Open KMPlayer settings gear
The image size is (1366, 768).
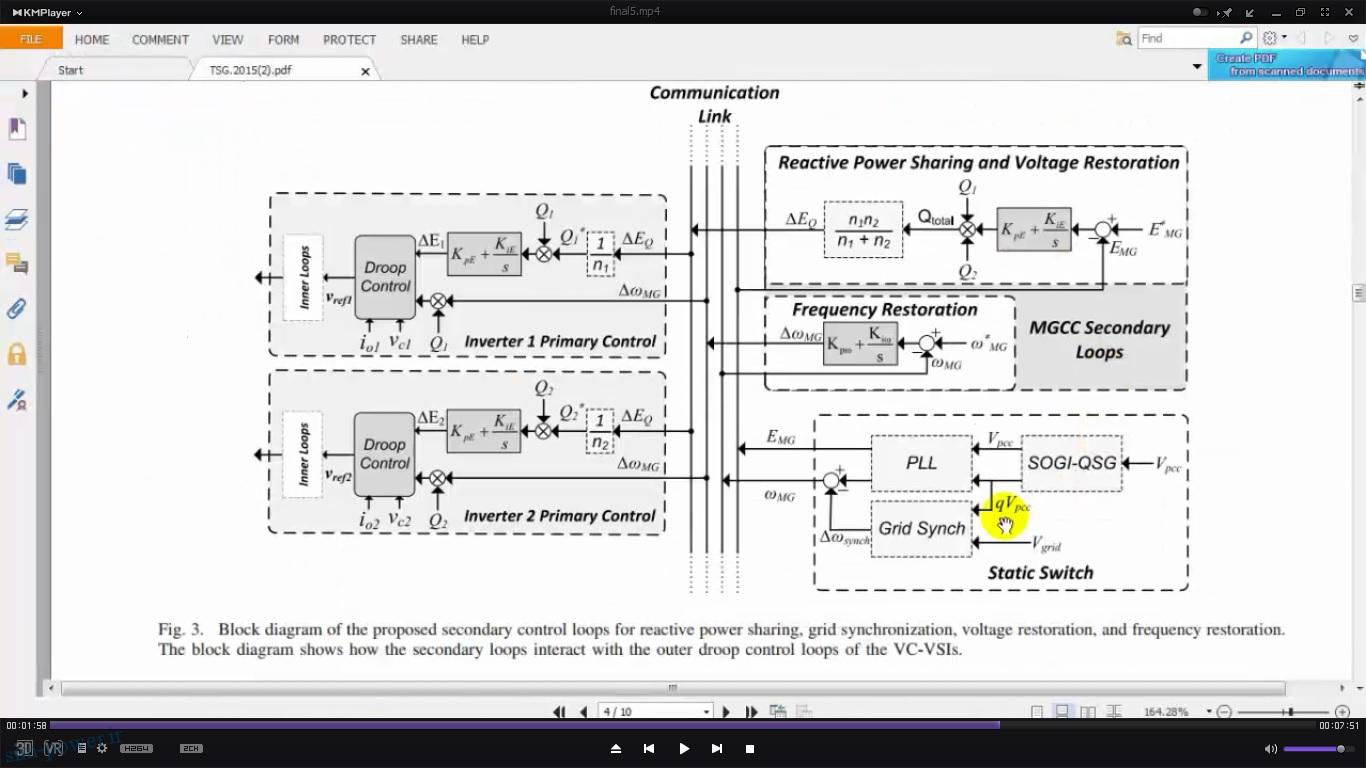[x=102, y=748]
